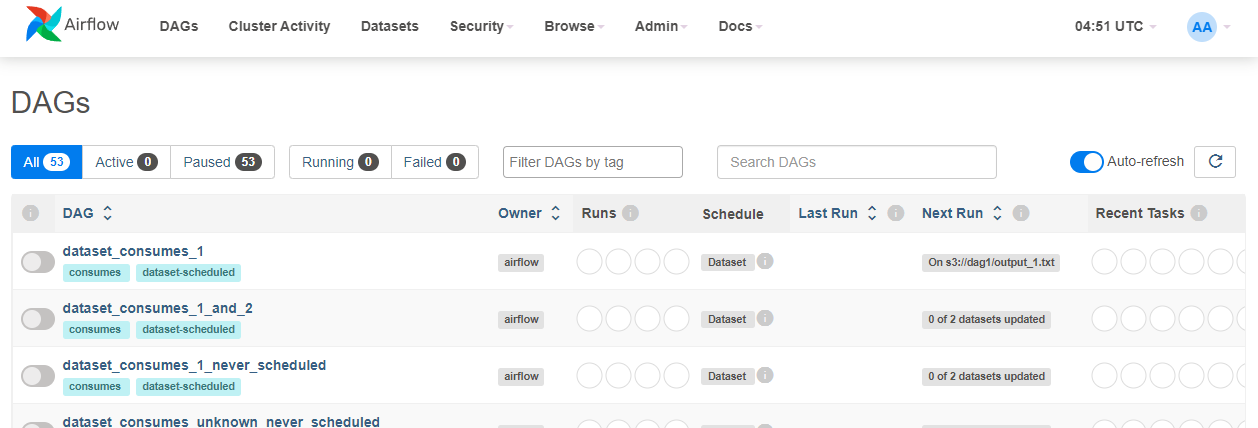
Task: Disable the Auto-refresh switch
Action: click(1087, 162)
